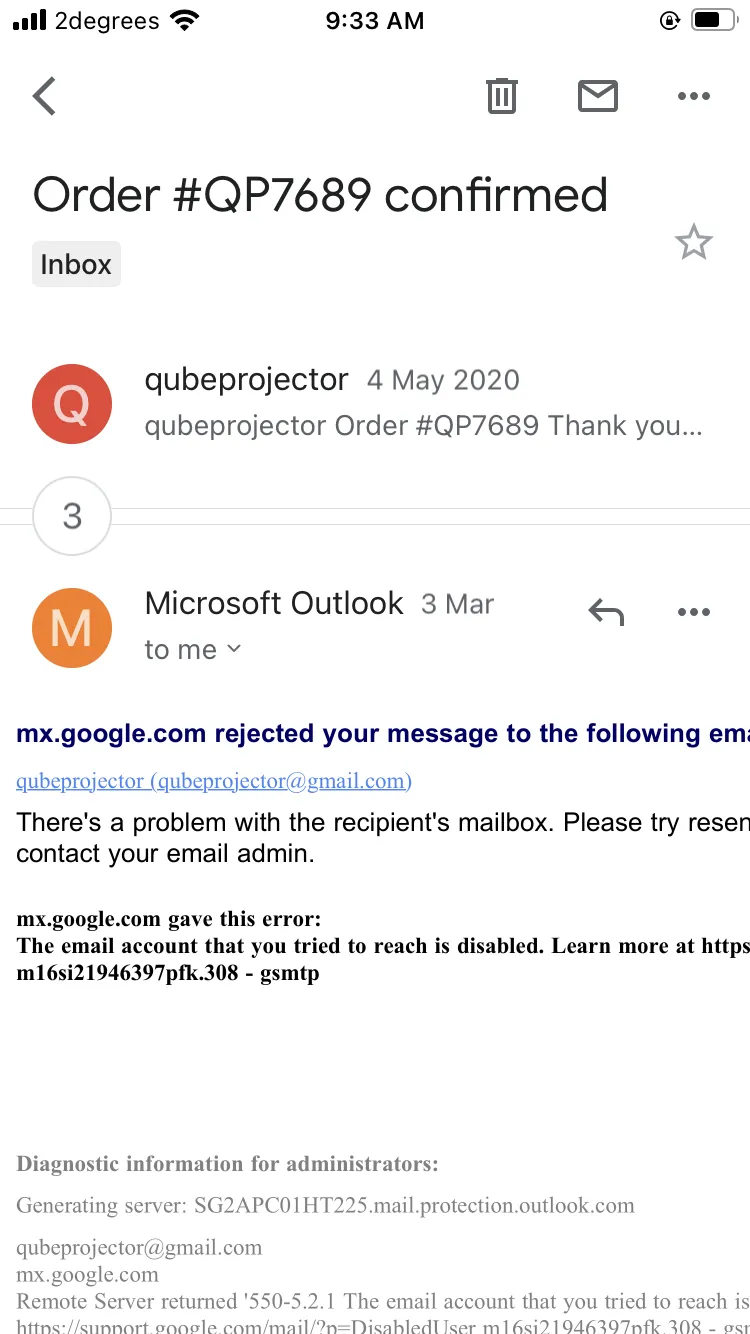Reply to Microsoft Outlook message
750x1334 pixels.
[606, 611]
